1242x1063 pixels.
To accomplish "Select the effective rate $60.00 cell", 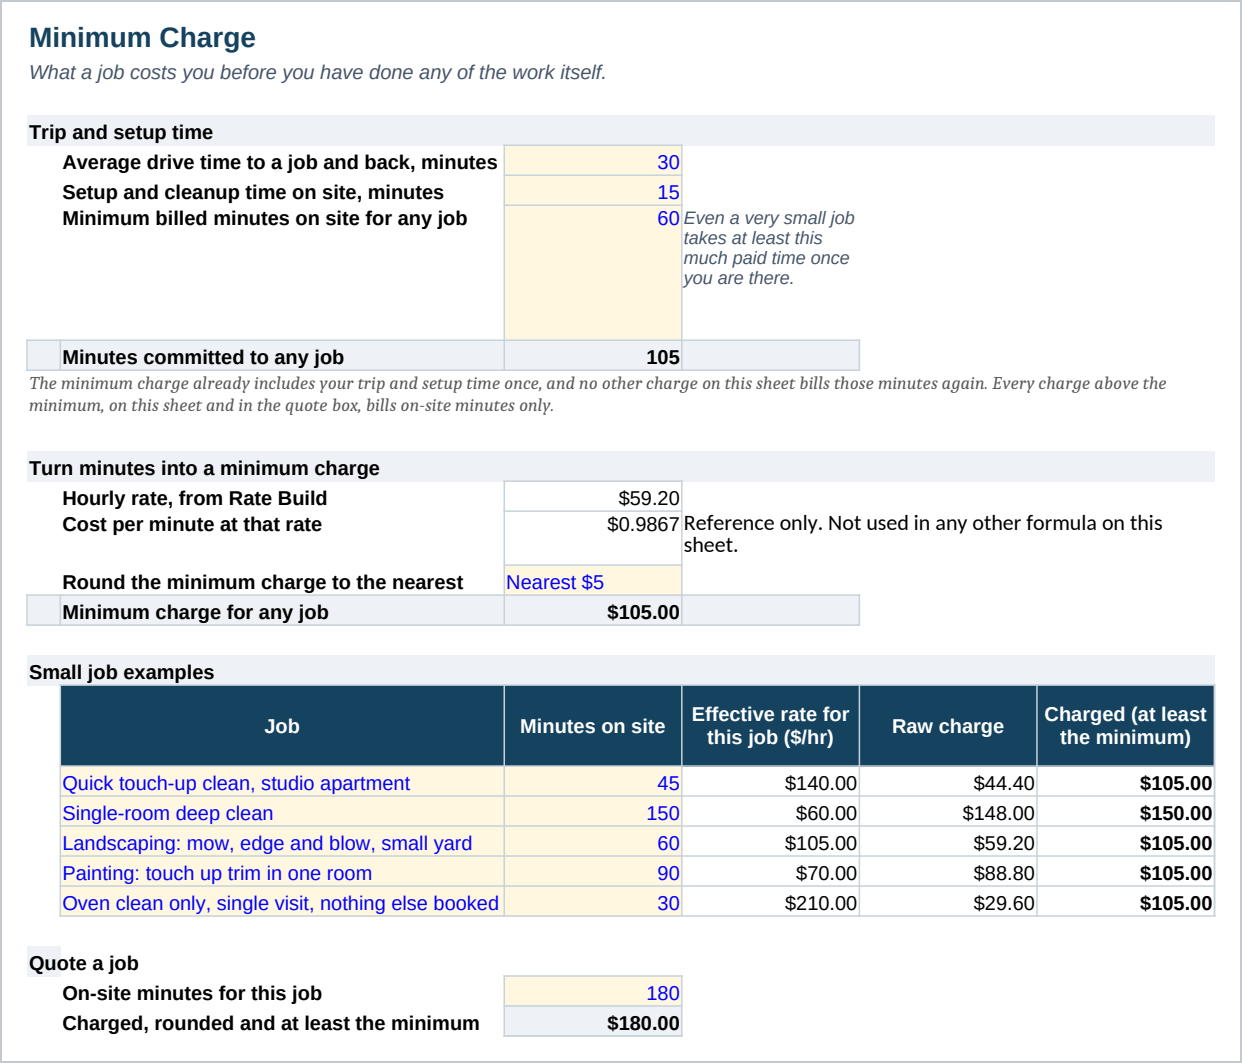I will 771,812.
